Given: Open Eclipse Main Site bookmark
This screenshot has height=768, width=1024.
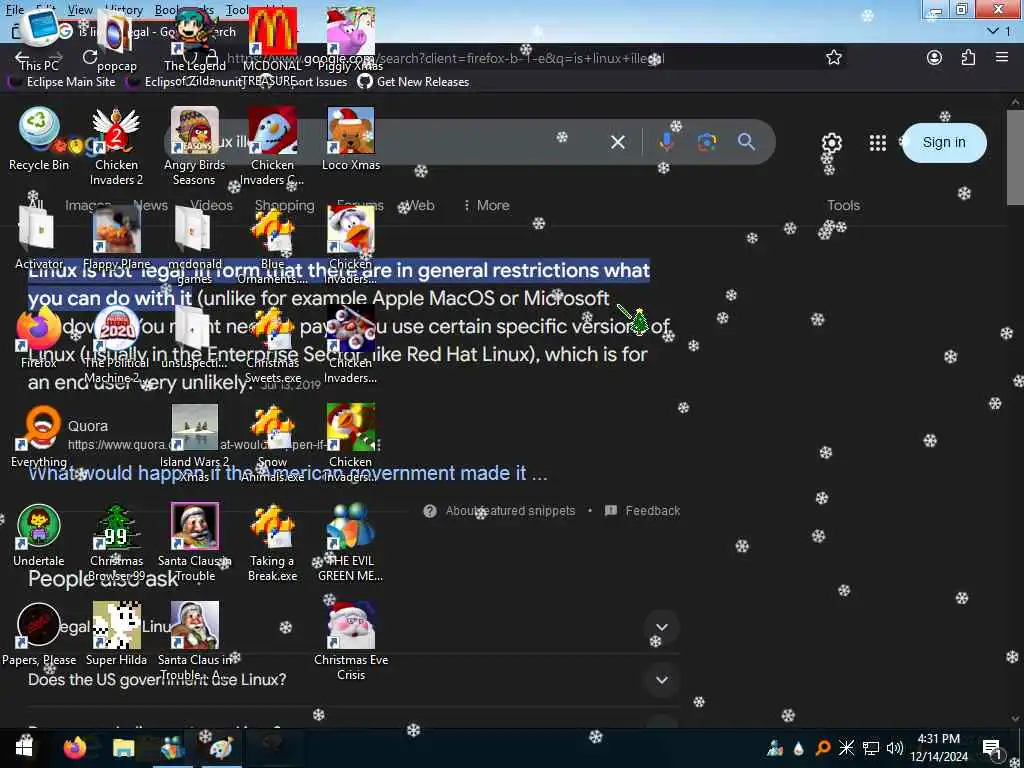Looking at the screenshot, I should point(61,82).
